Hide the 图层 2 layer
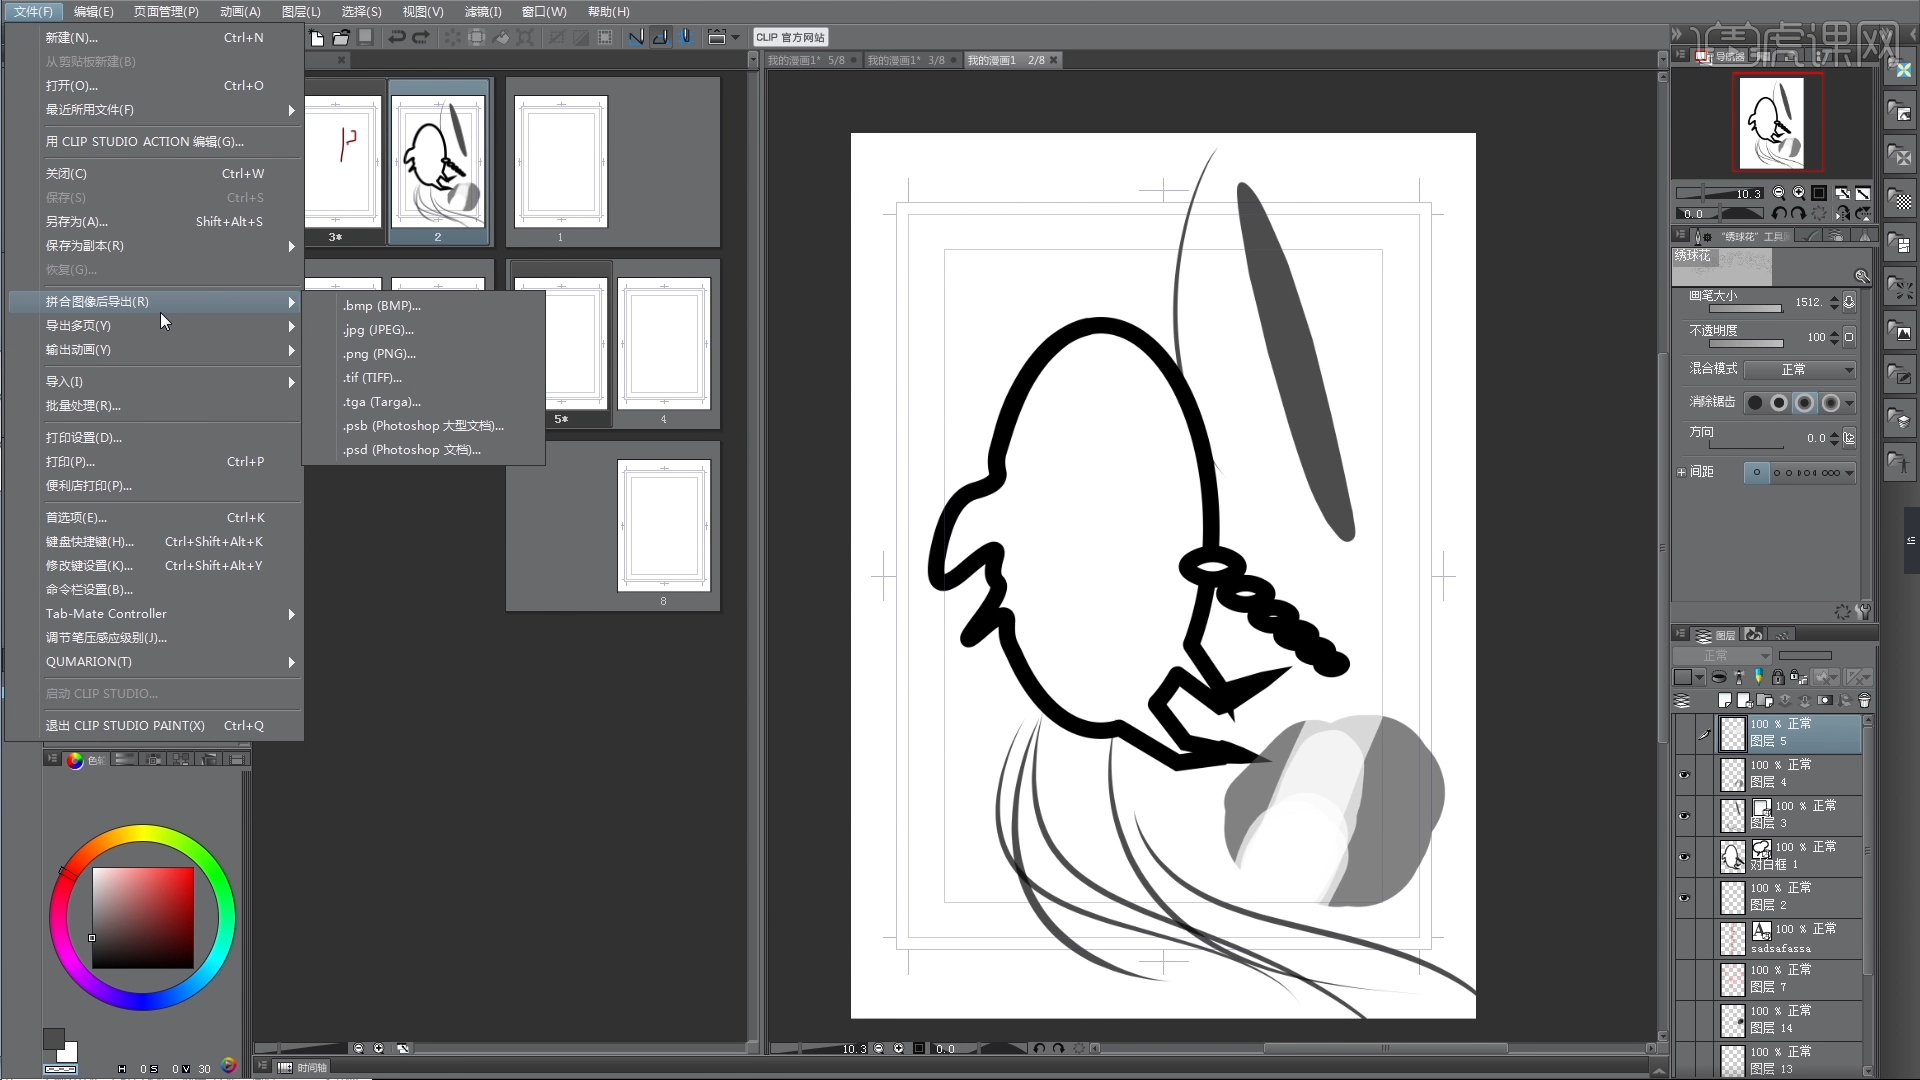 pos(1684,898)
